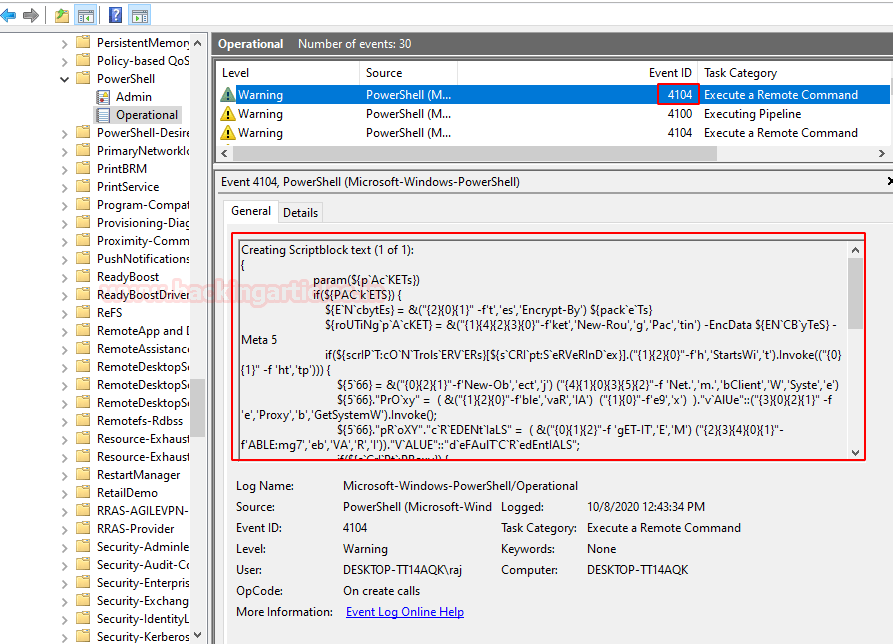Screen dimensions: 893x644
Task: Select the Admin log under PowerShell
Action: coord(133,97)
